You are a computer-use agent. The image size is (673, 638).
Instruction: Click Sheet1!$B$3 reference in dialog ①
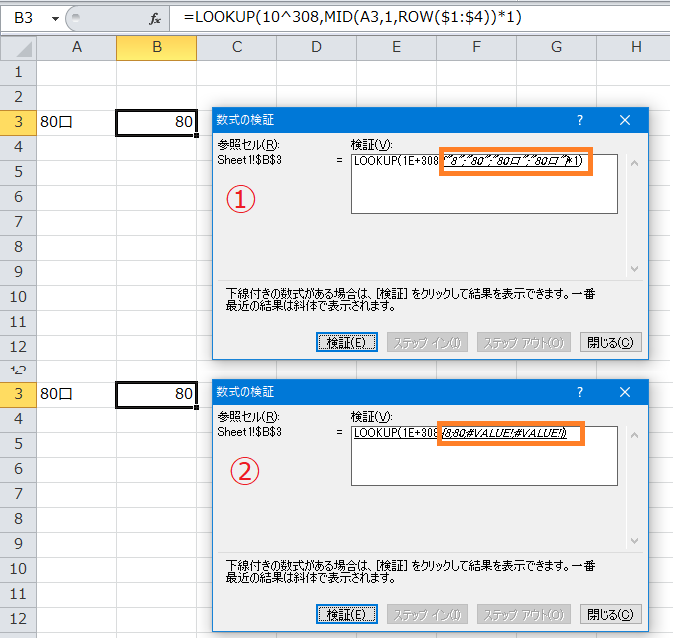(249, 160)
